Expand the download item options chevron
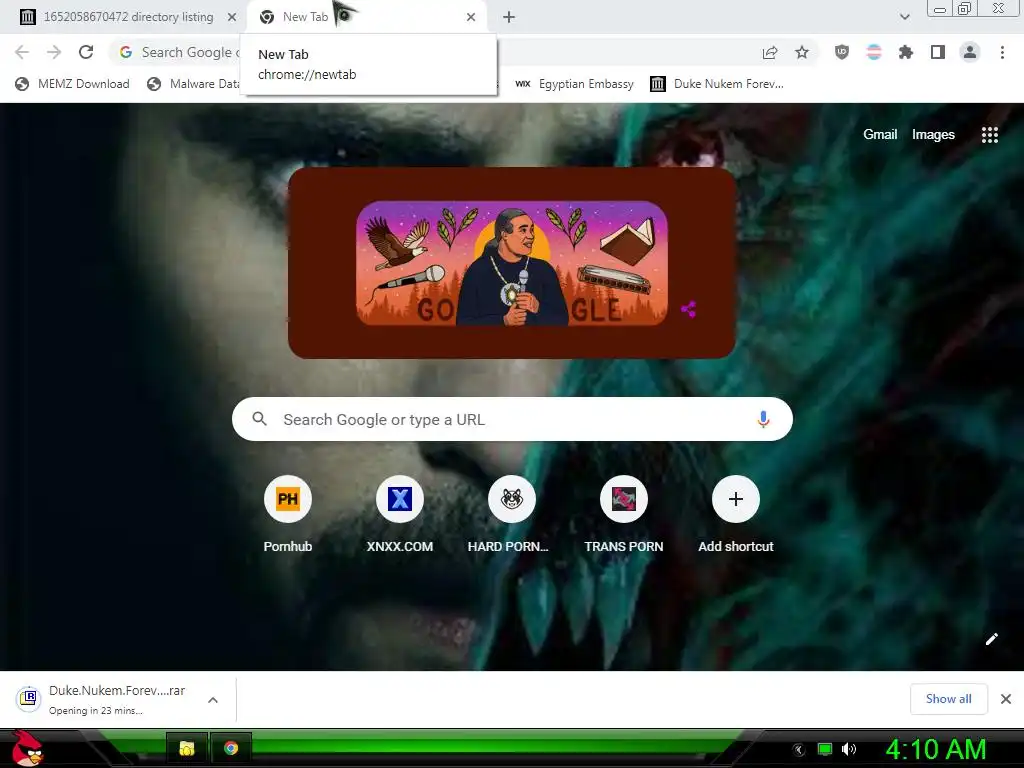This screenshot has width=1024, height=768. click(212, 699)
